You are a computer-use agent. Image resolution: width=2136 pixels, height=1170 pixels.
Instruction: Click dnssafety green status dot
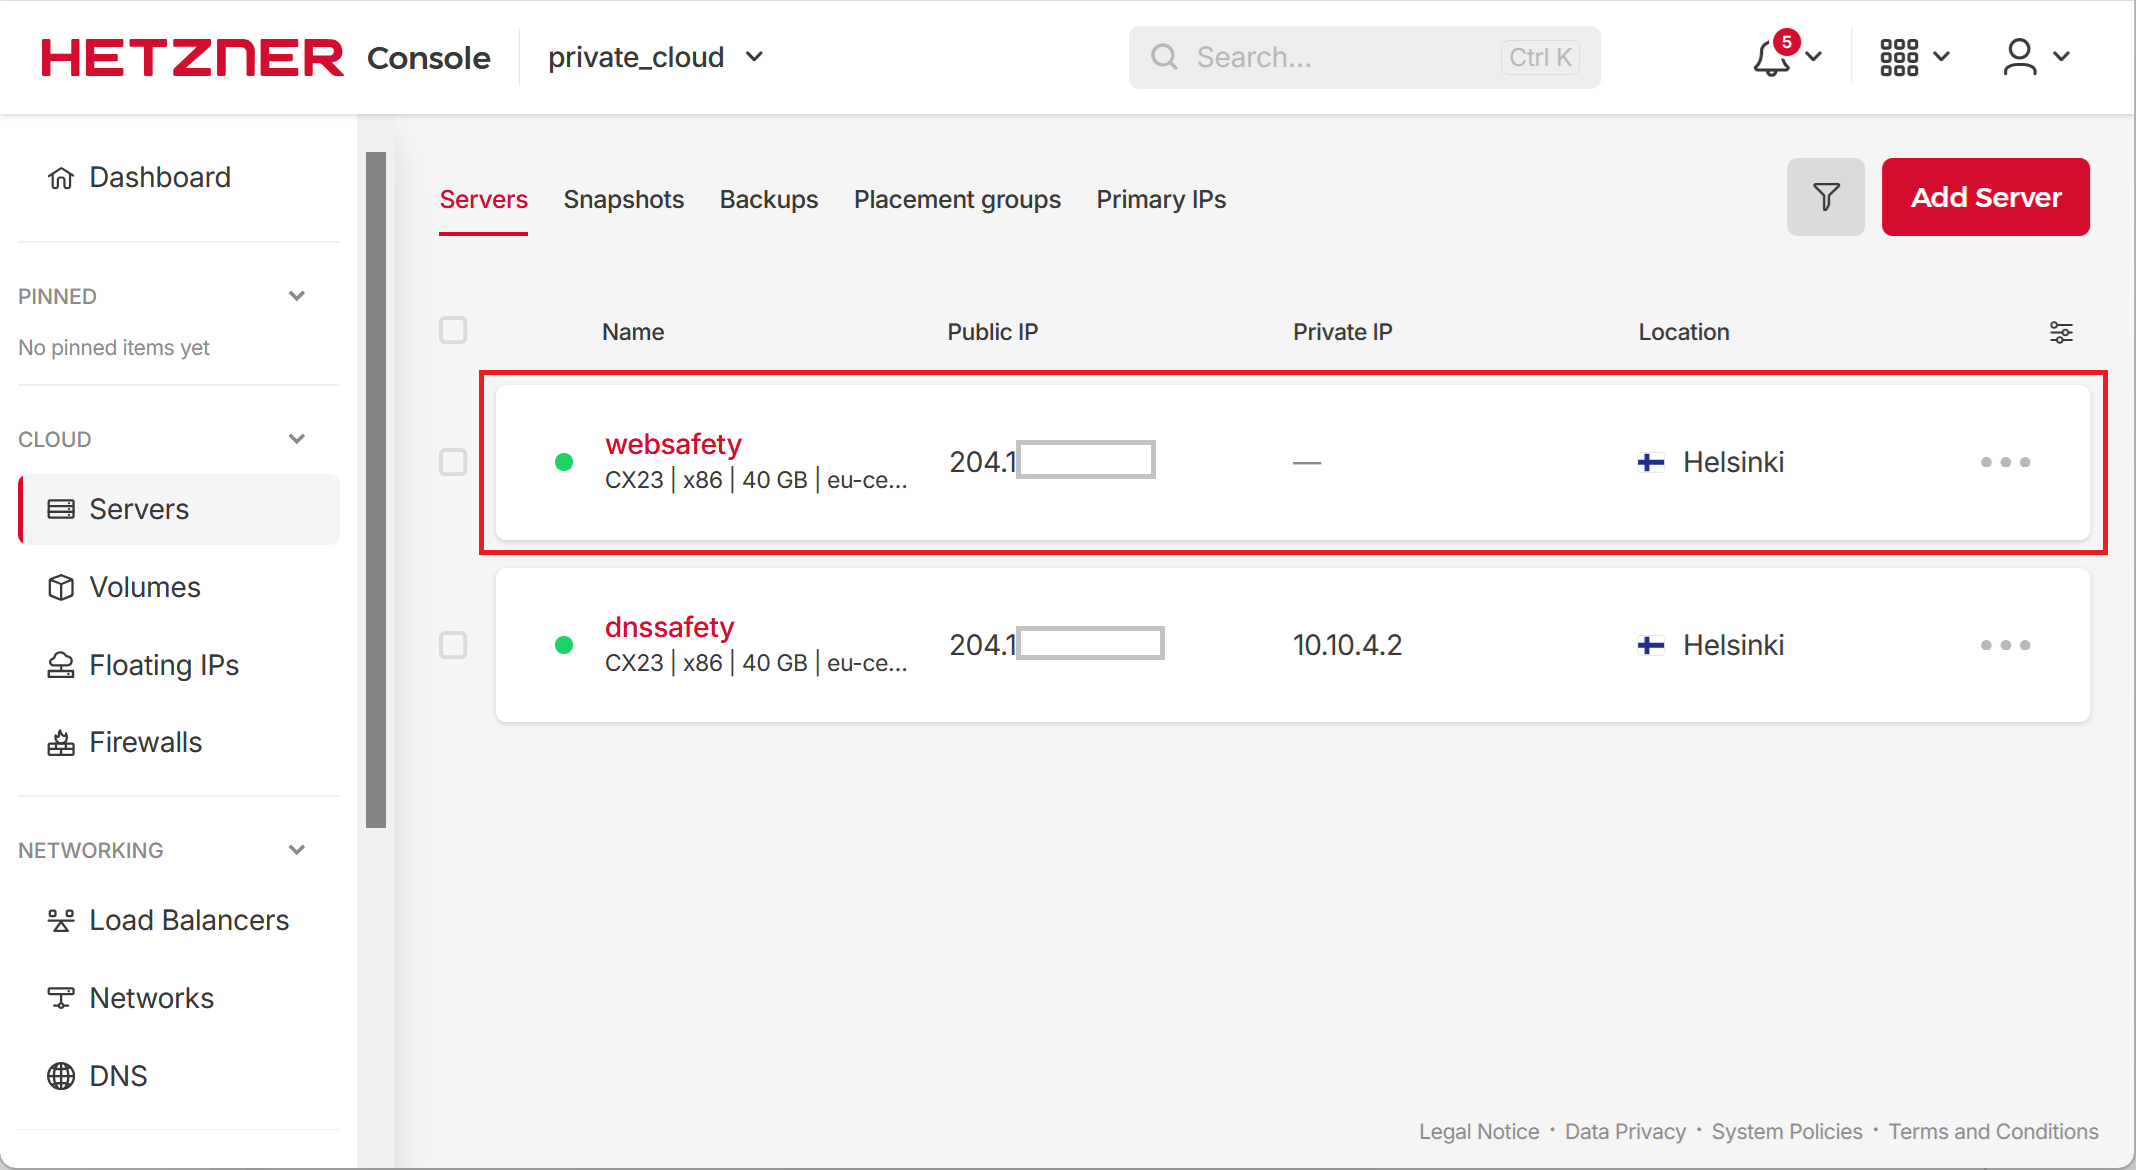pyautogui.click(x=564, y=645)
